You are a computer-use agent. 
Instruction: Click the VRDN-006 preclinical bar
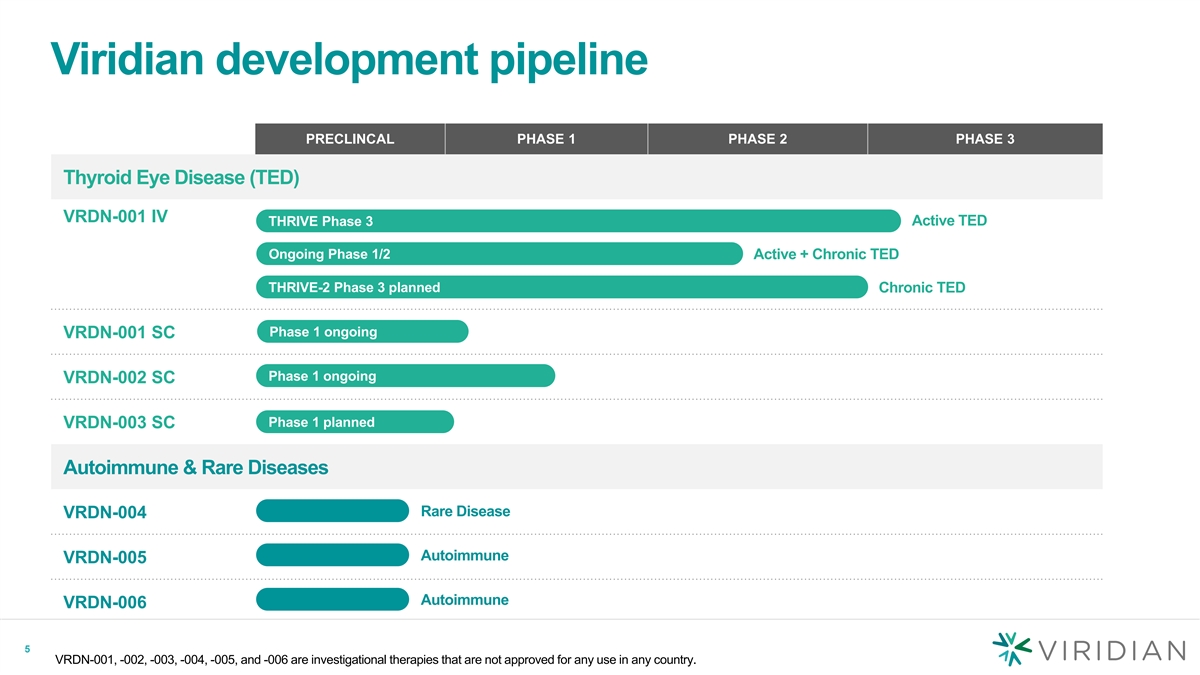(332, 600)
